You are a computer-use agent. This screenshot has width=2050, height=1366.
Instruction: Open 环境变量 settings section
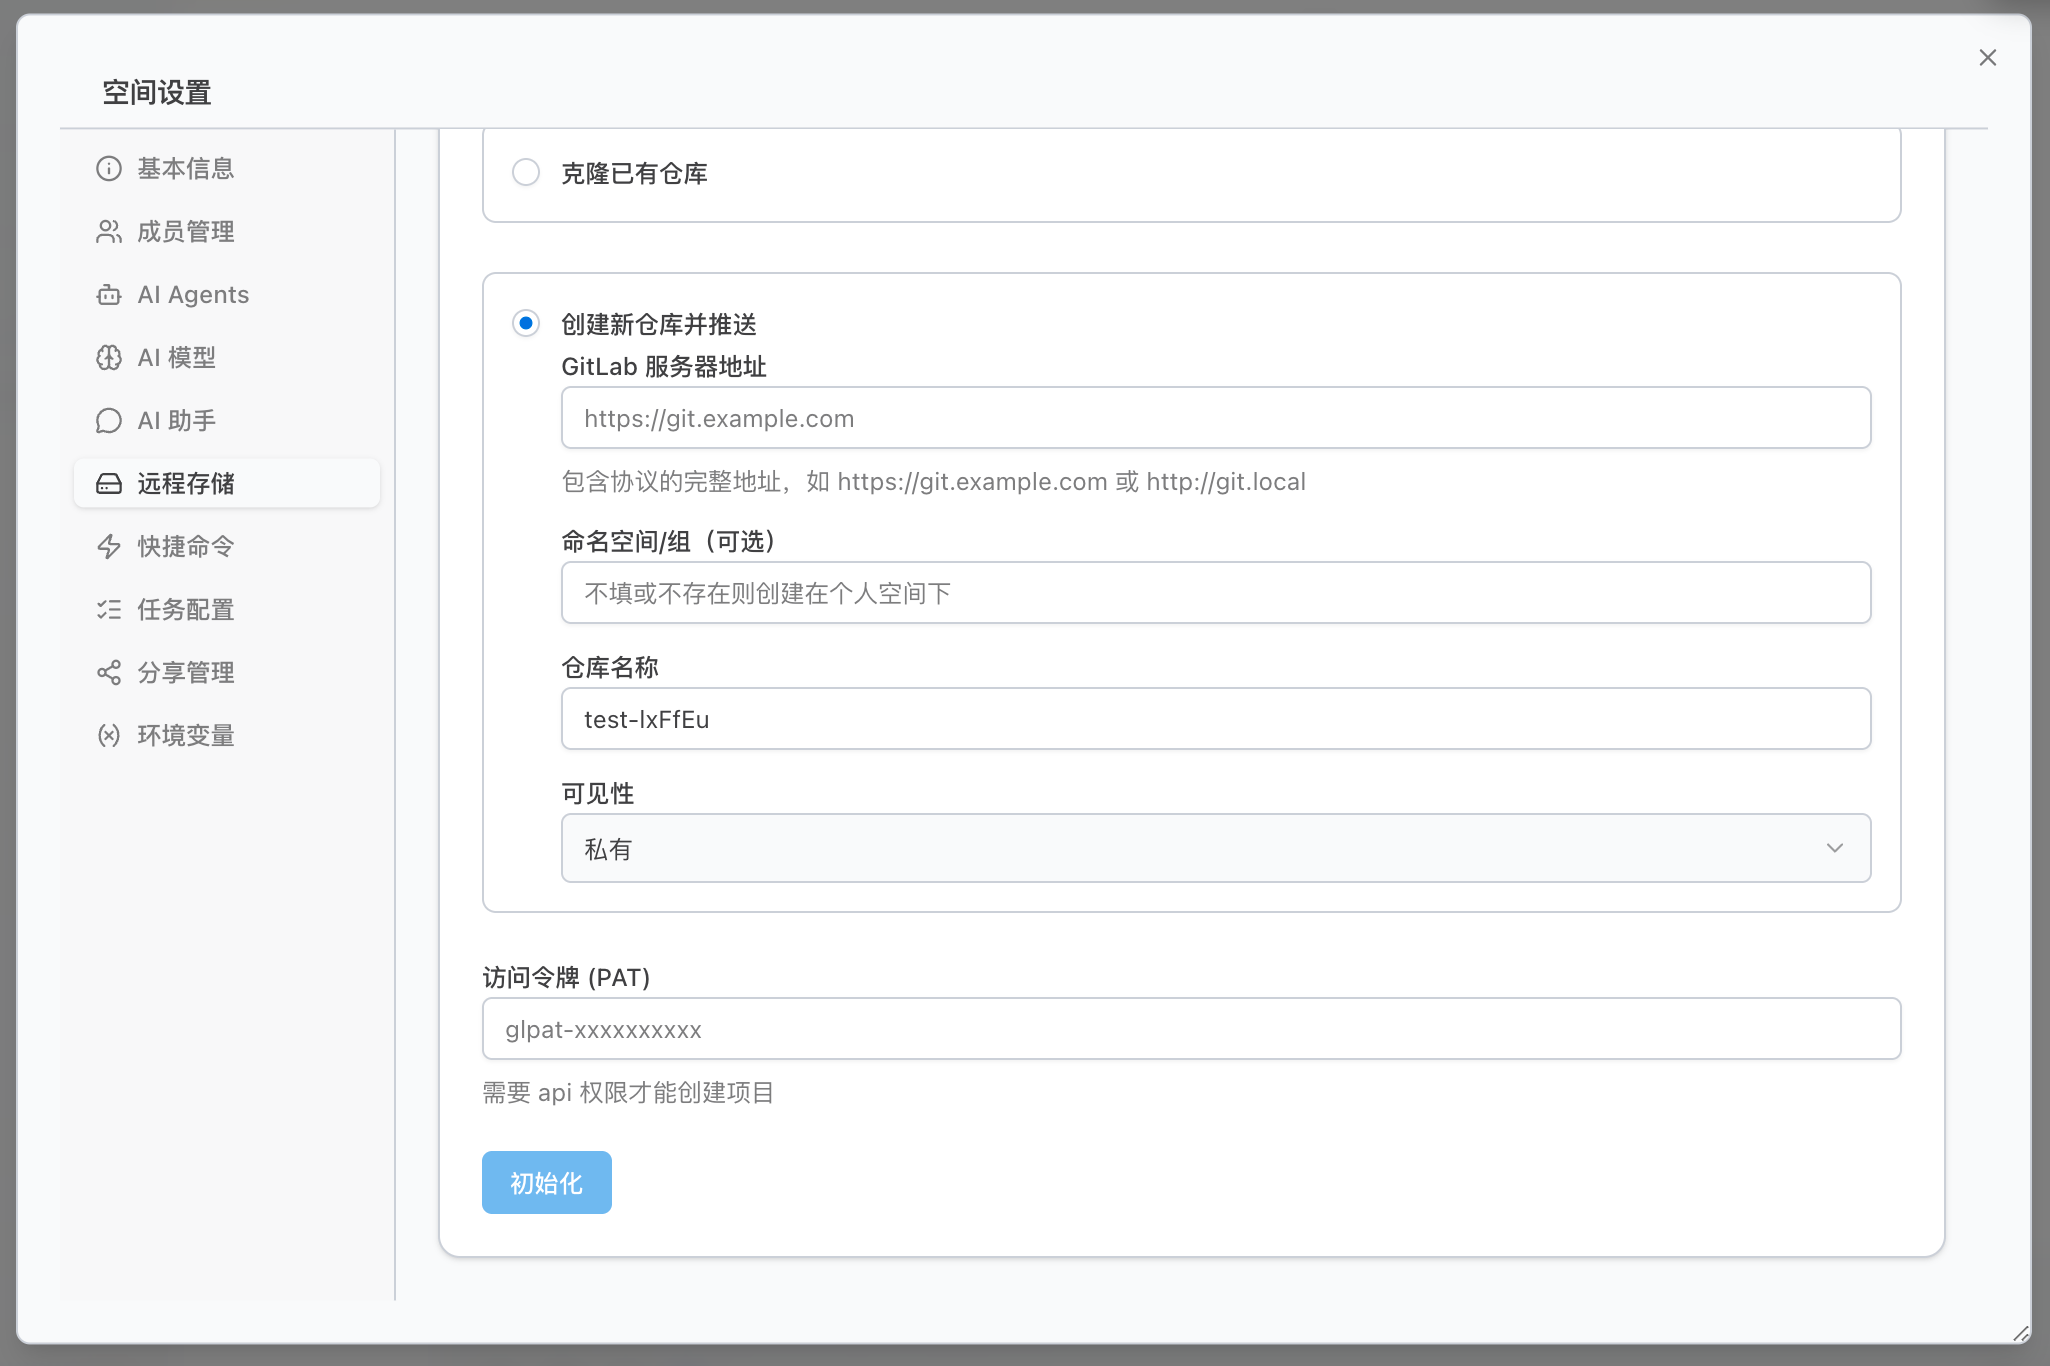(x=186, y=736)
